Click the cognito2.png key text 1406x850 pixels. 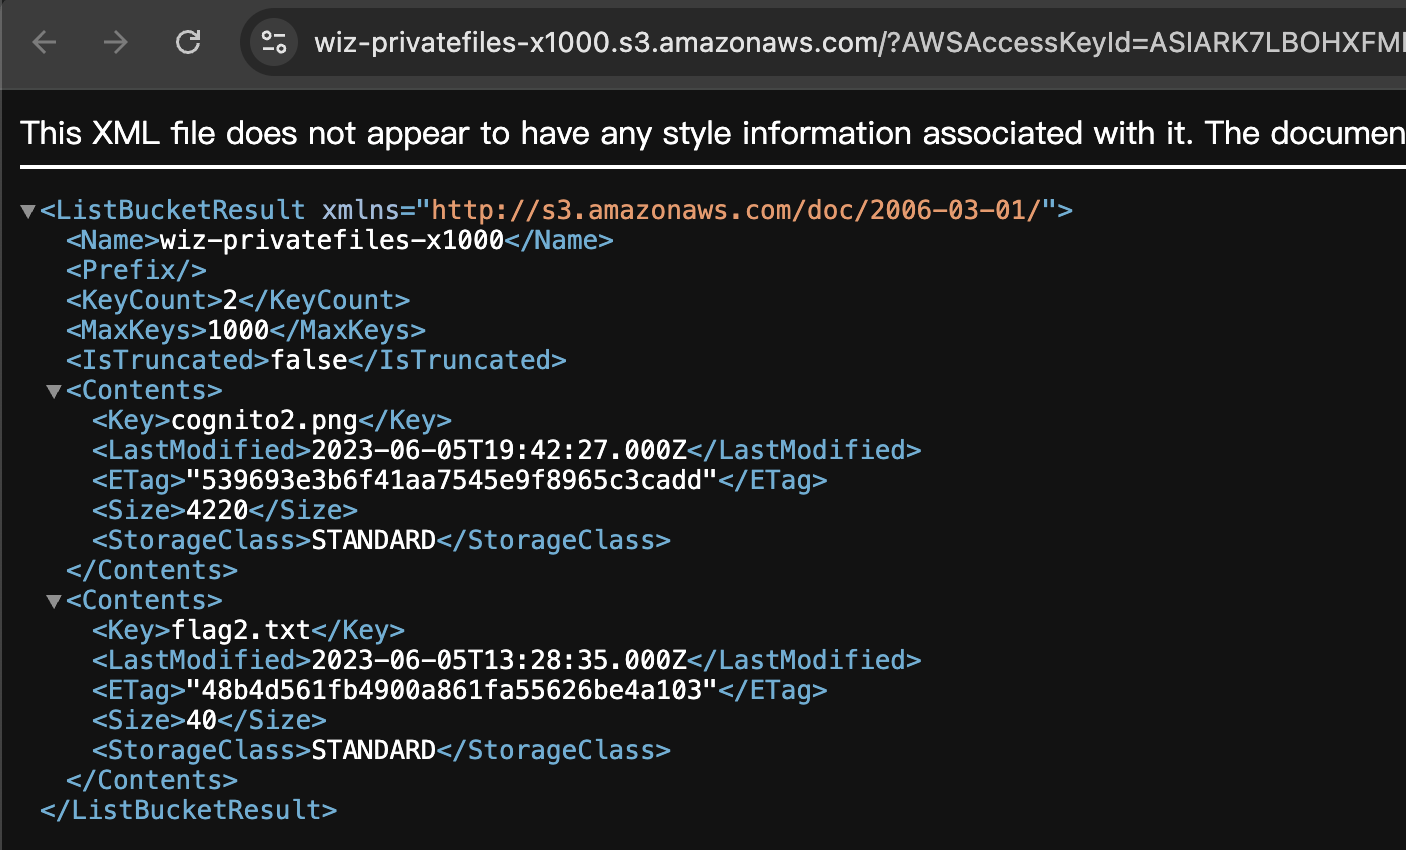point(265,420)
